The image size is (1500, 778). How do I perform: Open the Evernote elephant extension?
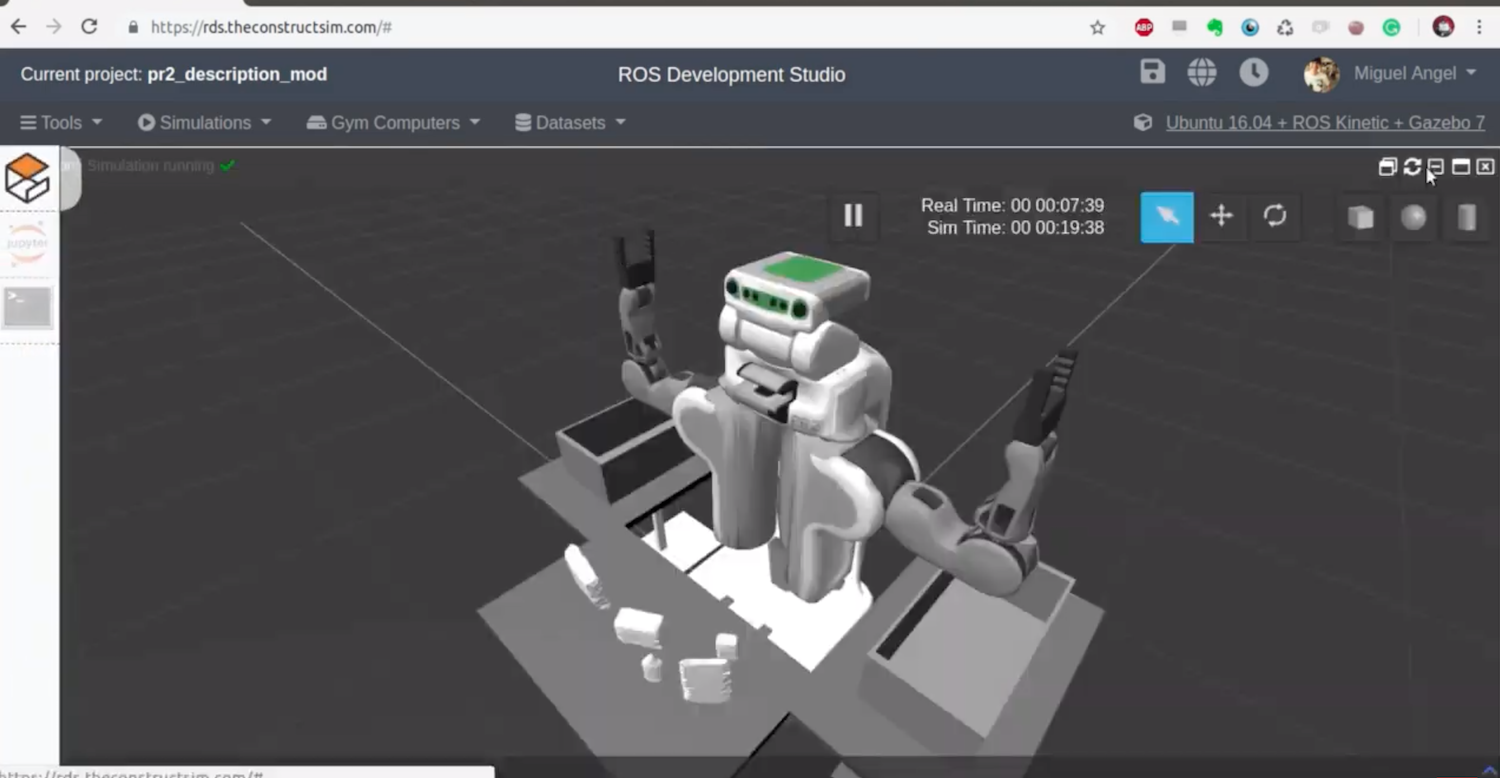(1215, 28)
